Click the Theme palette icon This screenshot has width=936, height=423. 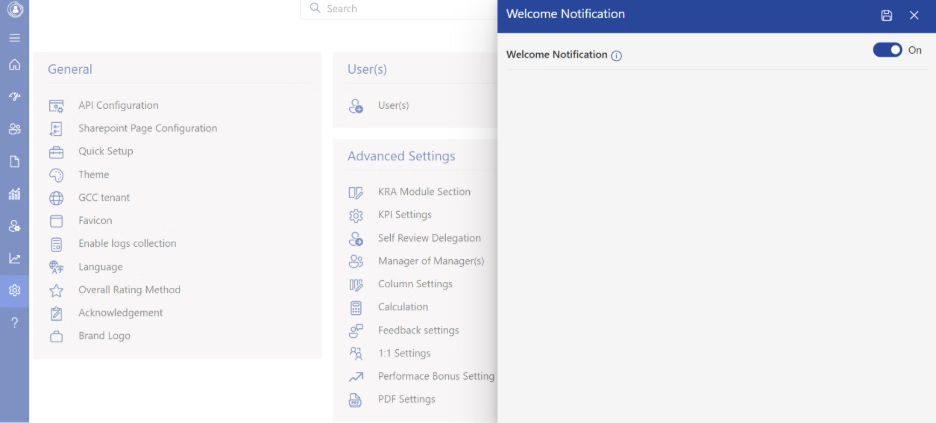tap(56, 175)
